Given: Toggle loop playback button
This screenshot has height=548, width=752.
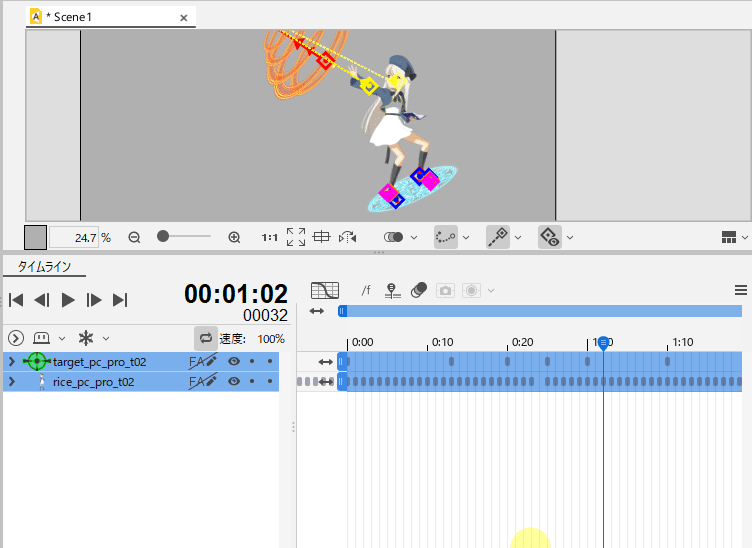Looking at the screenshot, I should pos(206,338).
